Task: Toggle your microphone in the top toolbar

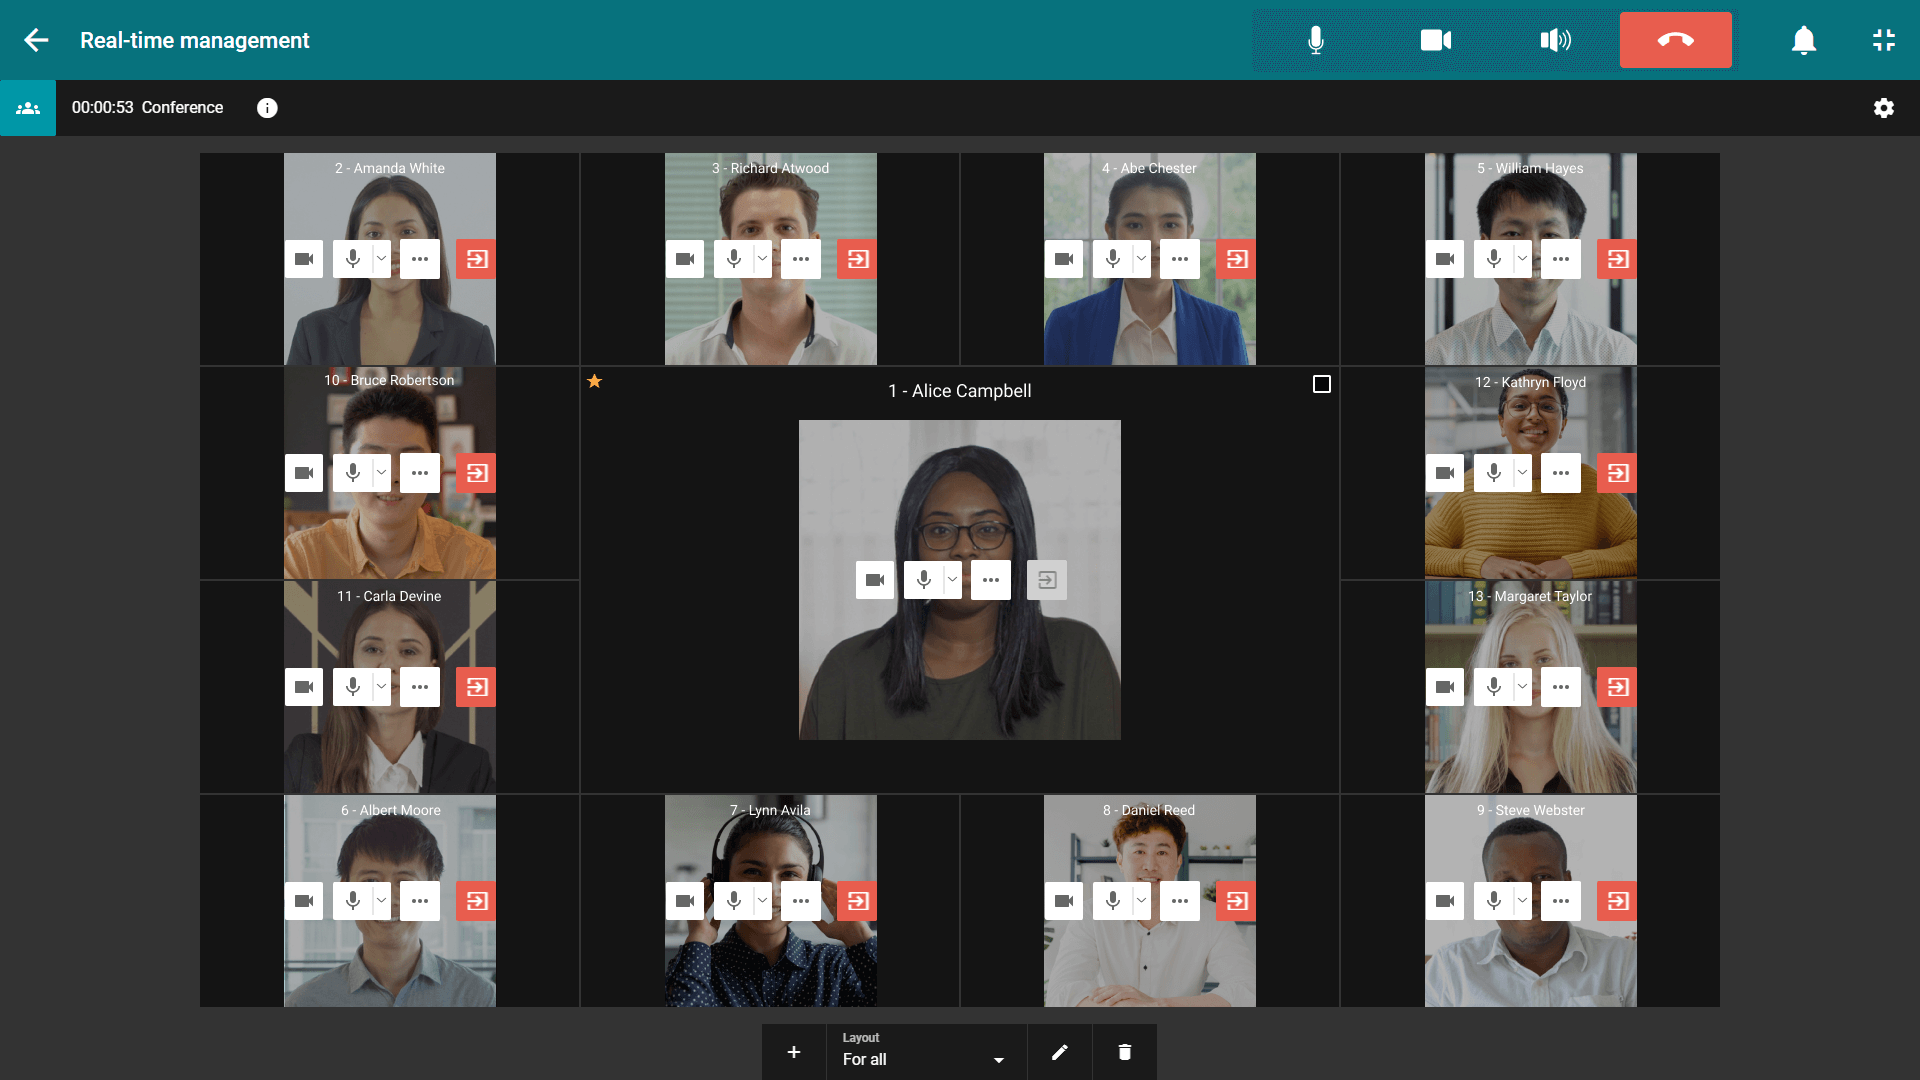Action: [1315, 40]
